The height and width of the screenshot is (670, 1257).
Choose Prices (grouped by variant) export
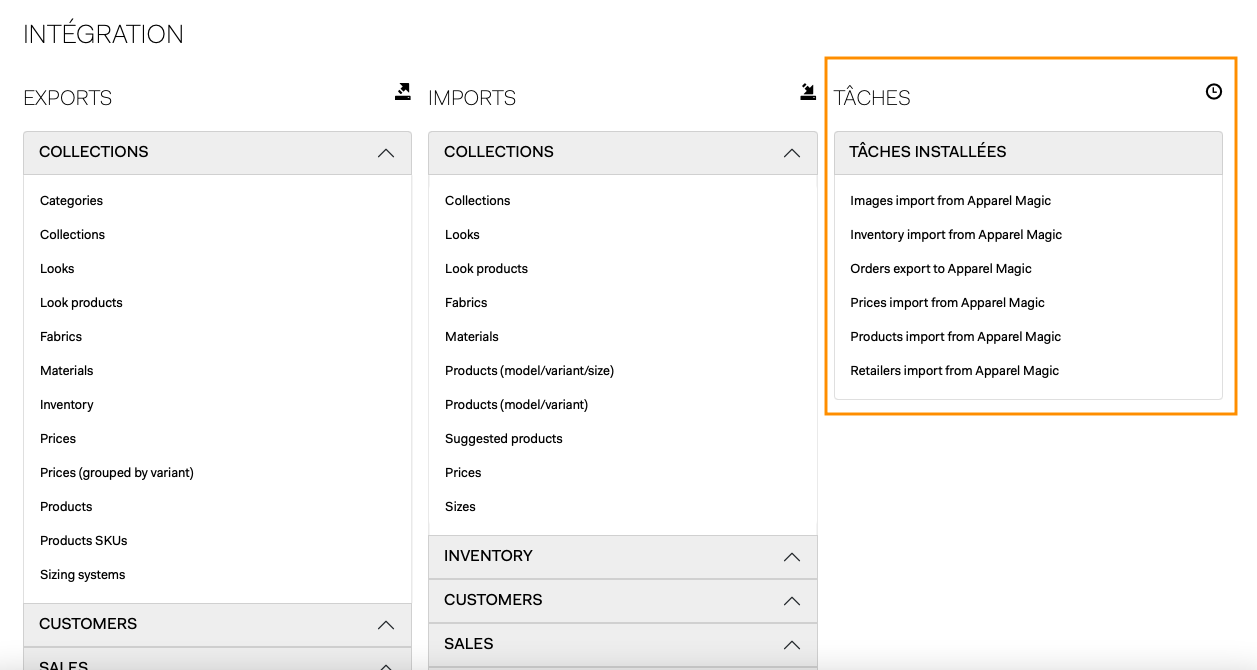(117, 473)
